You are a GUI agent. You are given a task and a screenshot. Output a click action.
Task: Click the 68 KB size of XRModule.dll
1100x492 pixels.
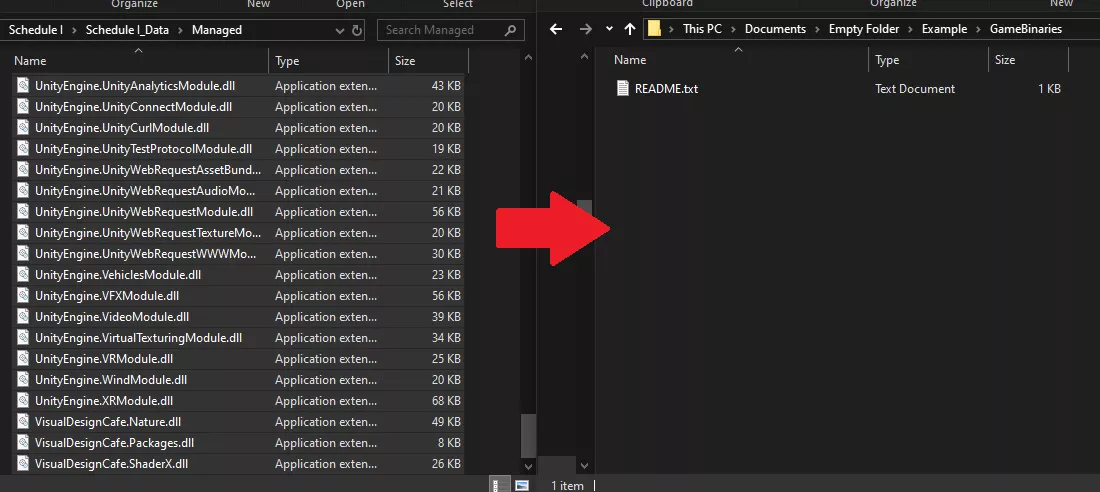pyautogui.click(x=447, y=401)
